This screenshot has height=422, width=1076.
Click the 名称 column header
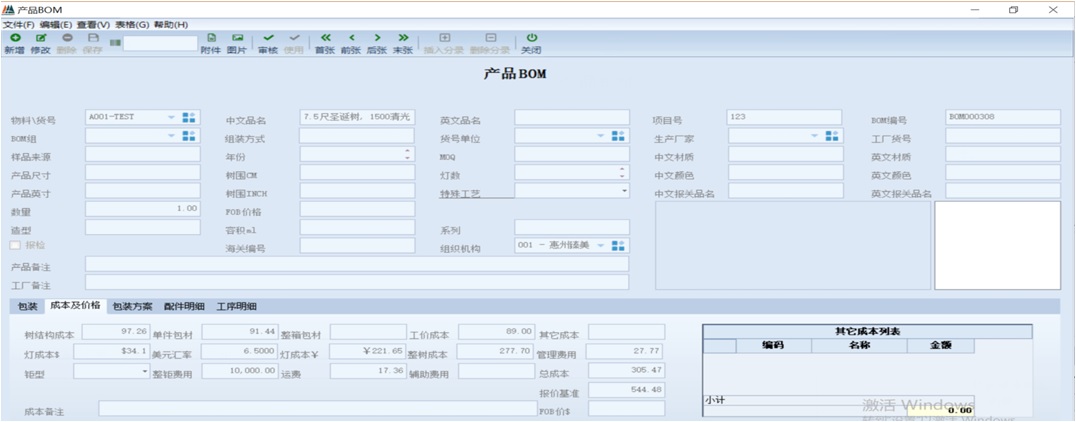click(859, 346)
